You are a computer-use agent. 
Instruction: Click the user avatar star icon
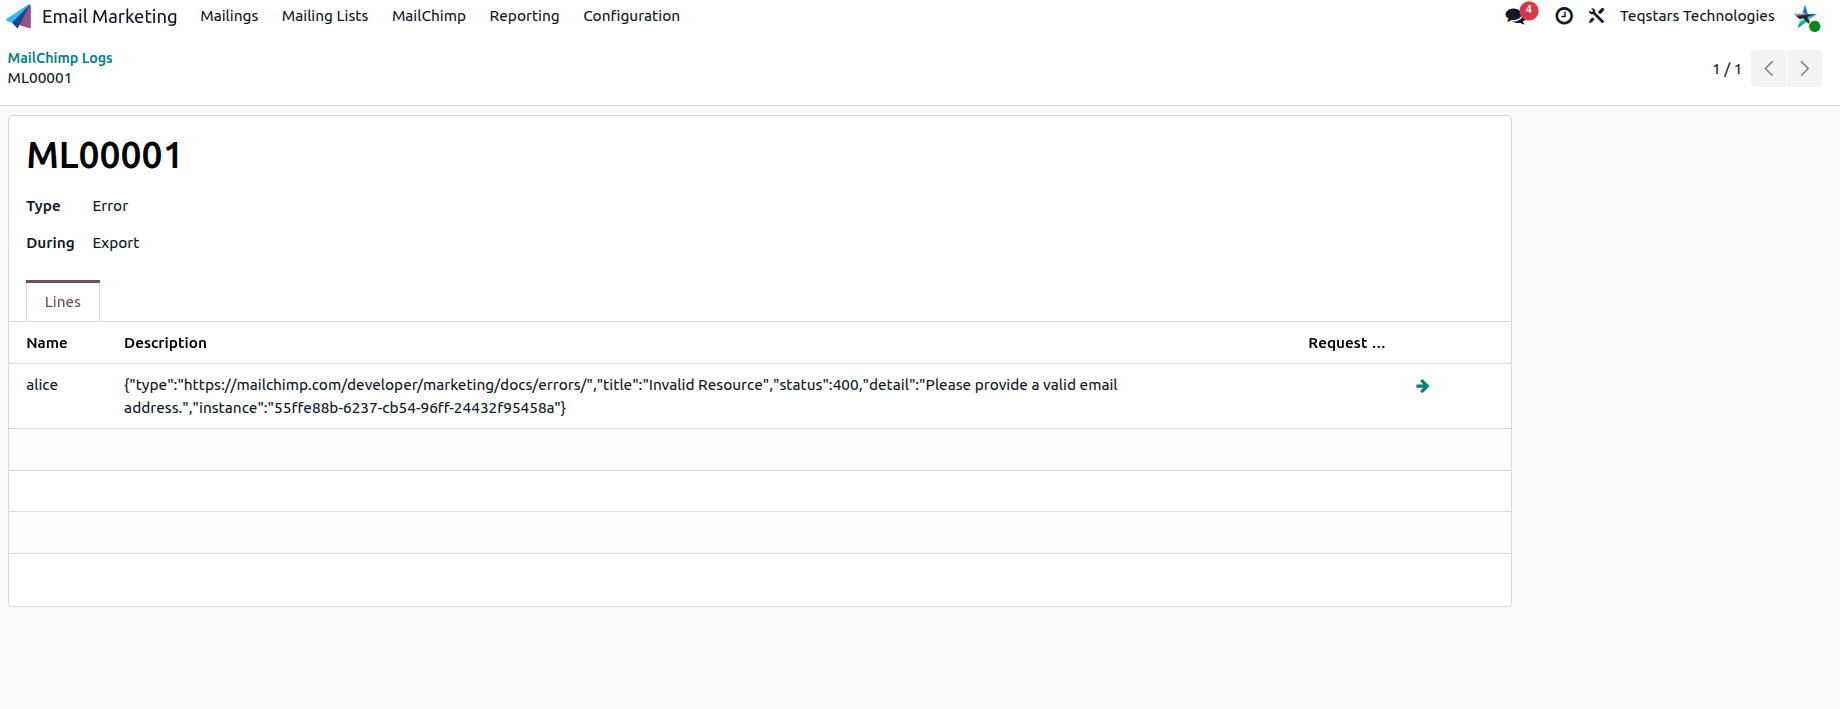click(1806, 17)
